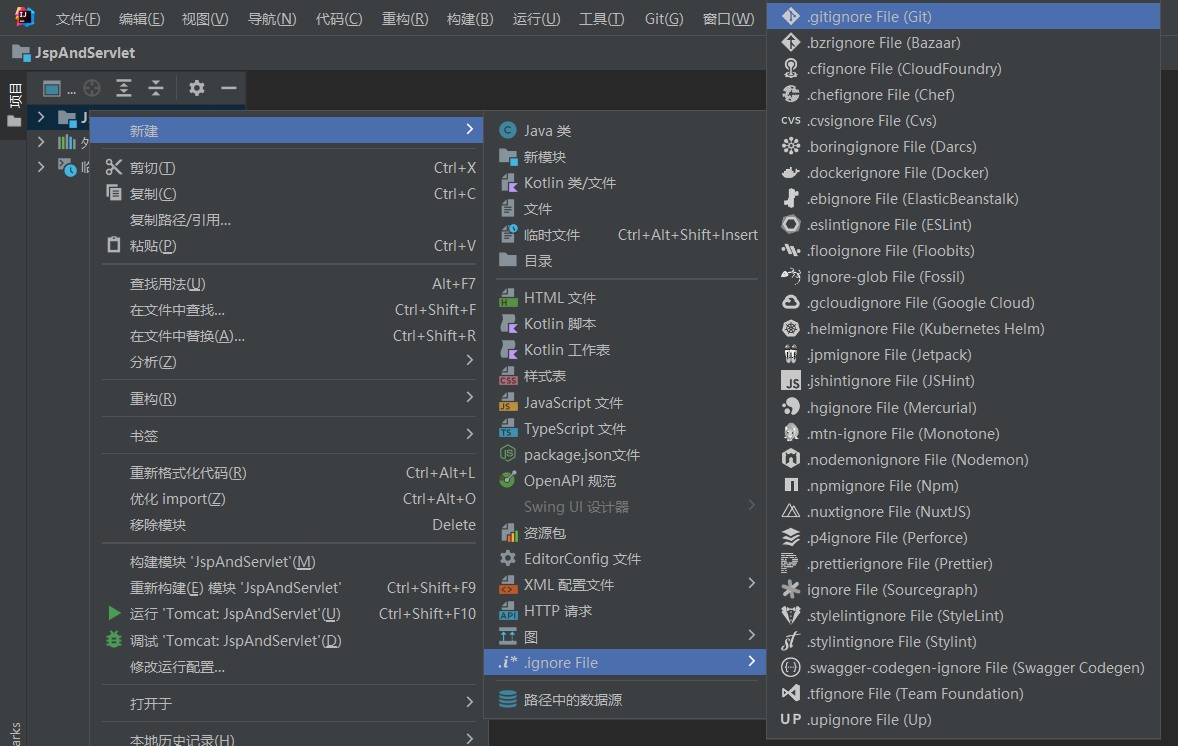Click the JSHint JS icon
The width and height of the screenshot is (1178, 746).
click(x=790, y=381)
